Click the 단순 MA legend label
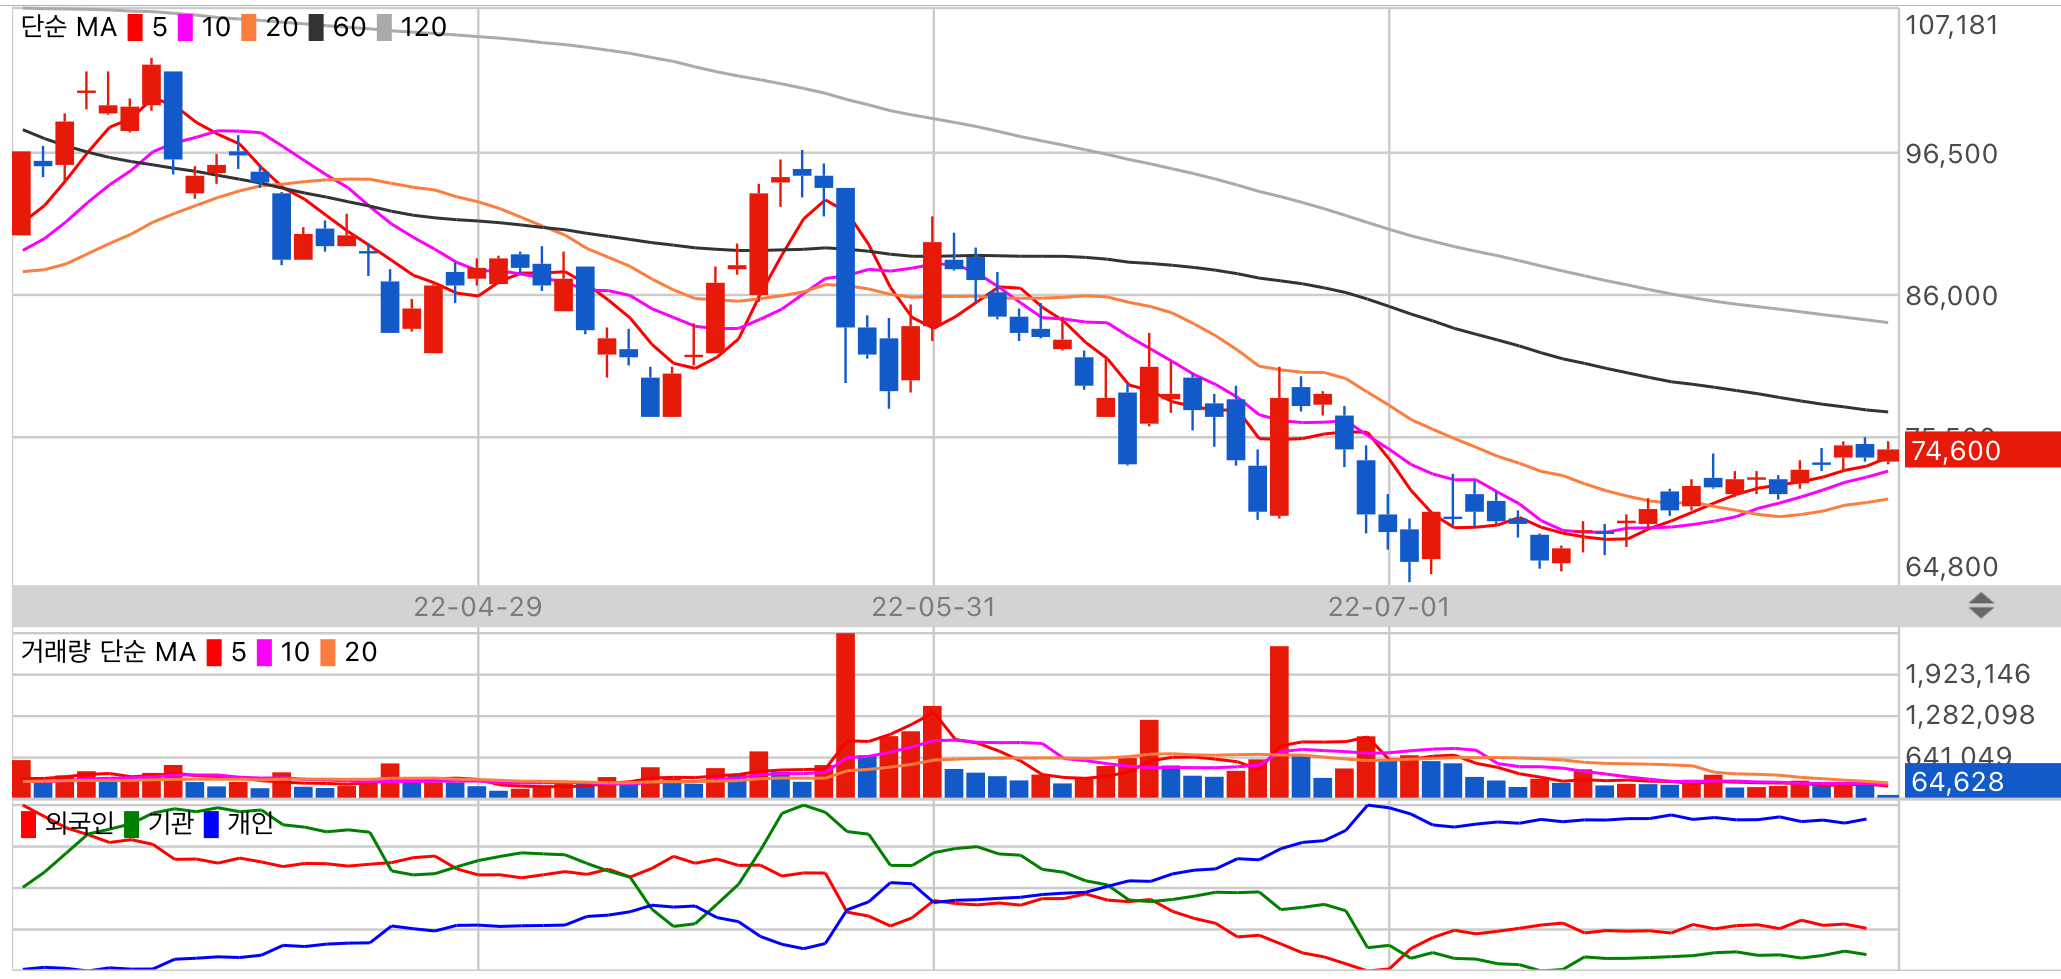This screenshot has height=979, width=2061. pyautogui.click(x=69, y=27)
